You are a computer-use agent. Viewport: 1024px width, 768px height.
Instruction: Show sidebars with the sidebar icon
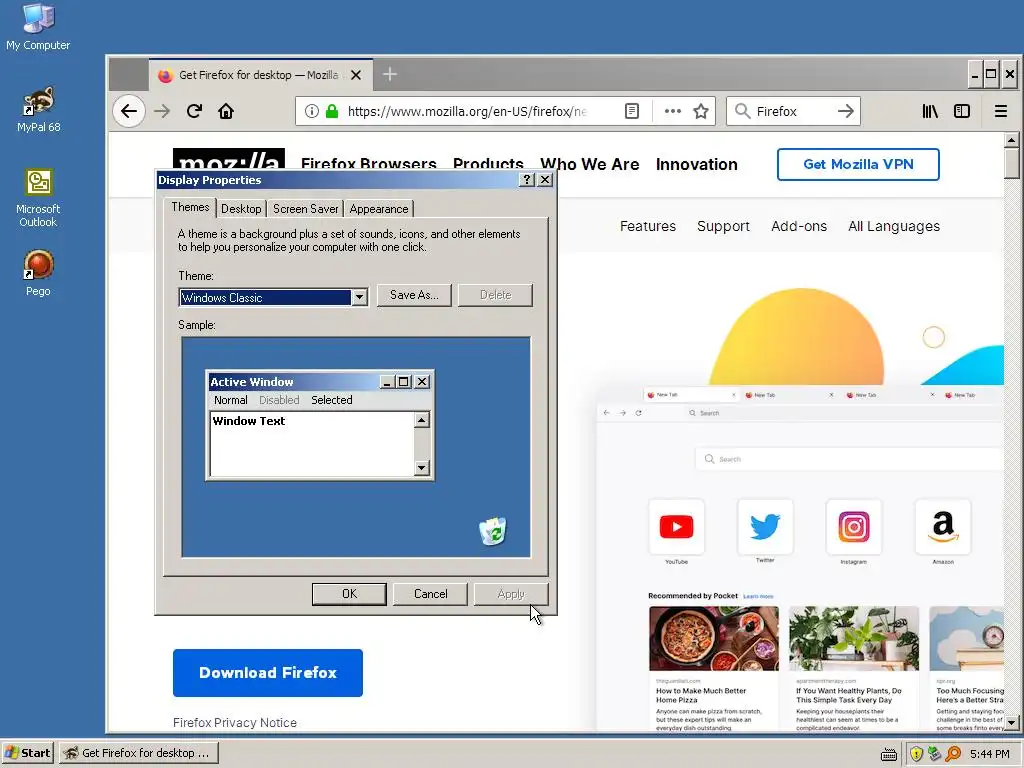coord(962,111)
